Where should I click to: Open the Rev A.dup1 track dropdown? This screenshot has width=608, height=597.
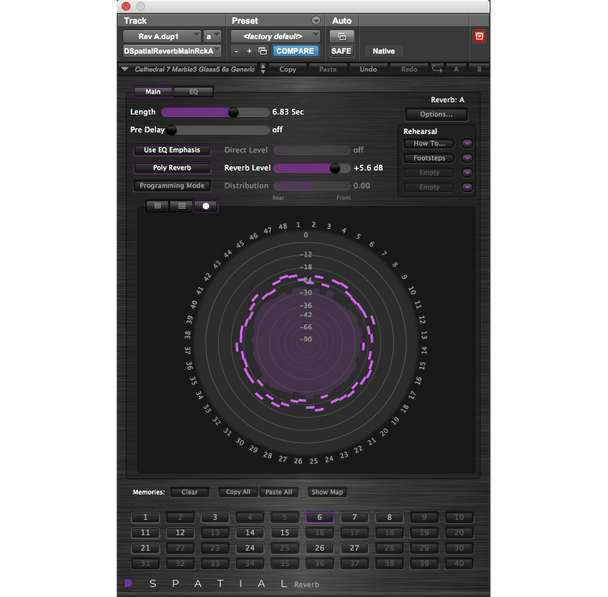pos(161,35)
